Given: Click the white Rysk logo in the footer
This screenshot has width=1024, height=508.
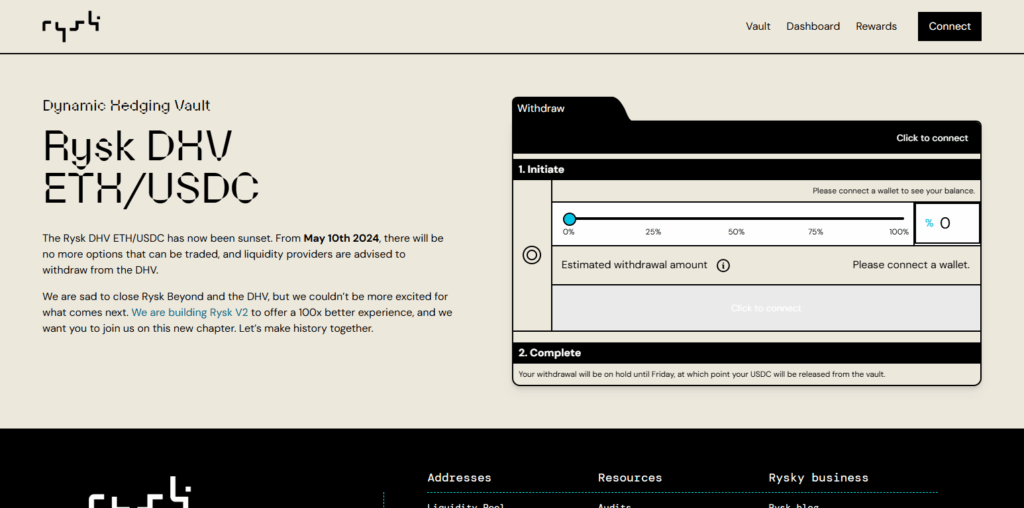Looking at the screenshot, I should pyautogui.click(x=139, y=492).
